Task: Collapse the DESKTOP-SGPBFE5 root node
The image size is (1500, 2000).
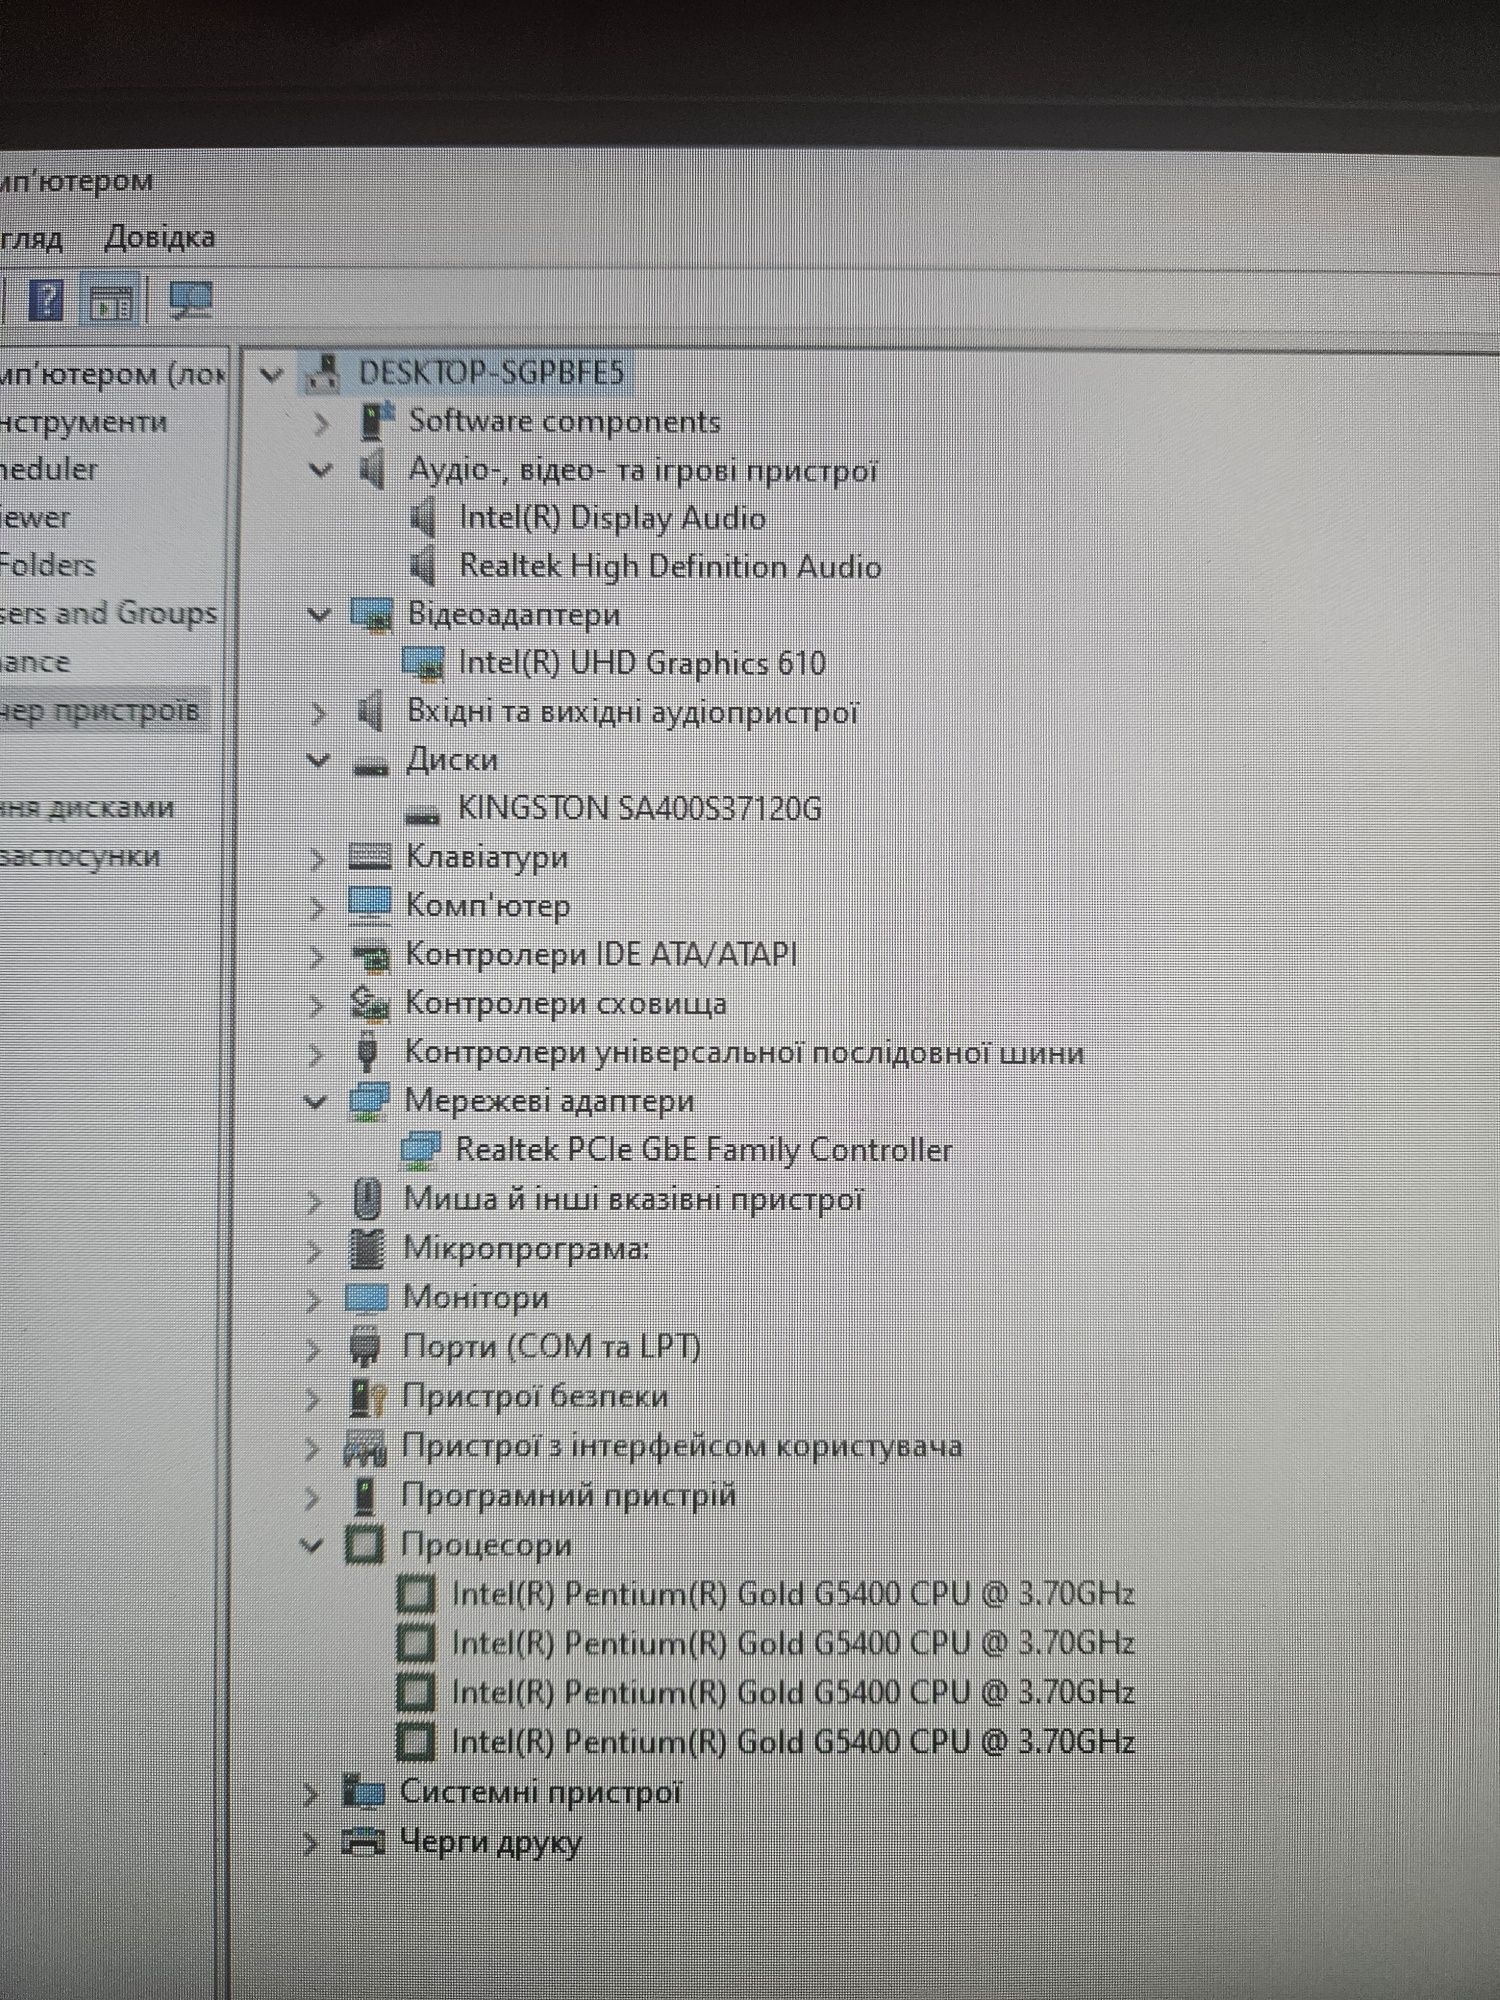Action: click(271, 375)
